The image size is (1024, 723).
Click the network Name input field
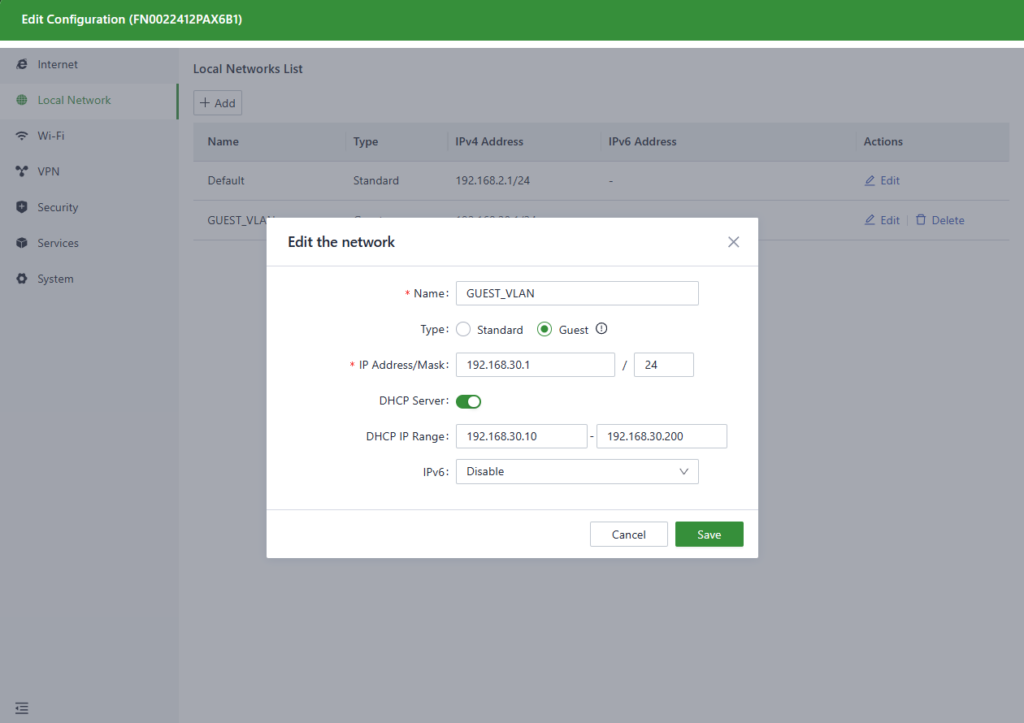(x=576, y=294)
